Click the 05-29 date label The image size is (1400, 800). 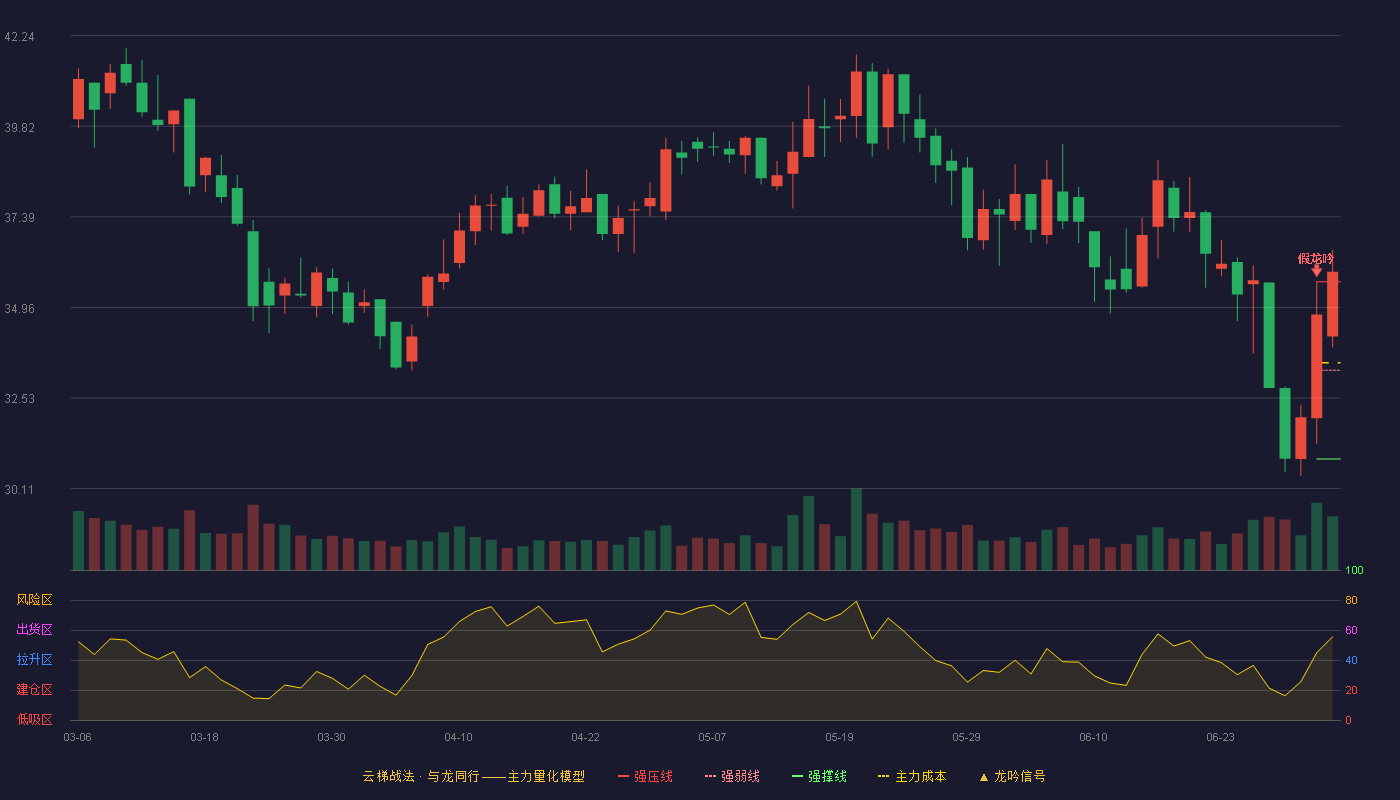tap(966, 737)
